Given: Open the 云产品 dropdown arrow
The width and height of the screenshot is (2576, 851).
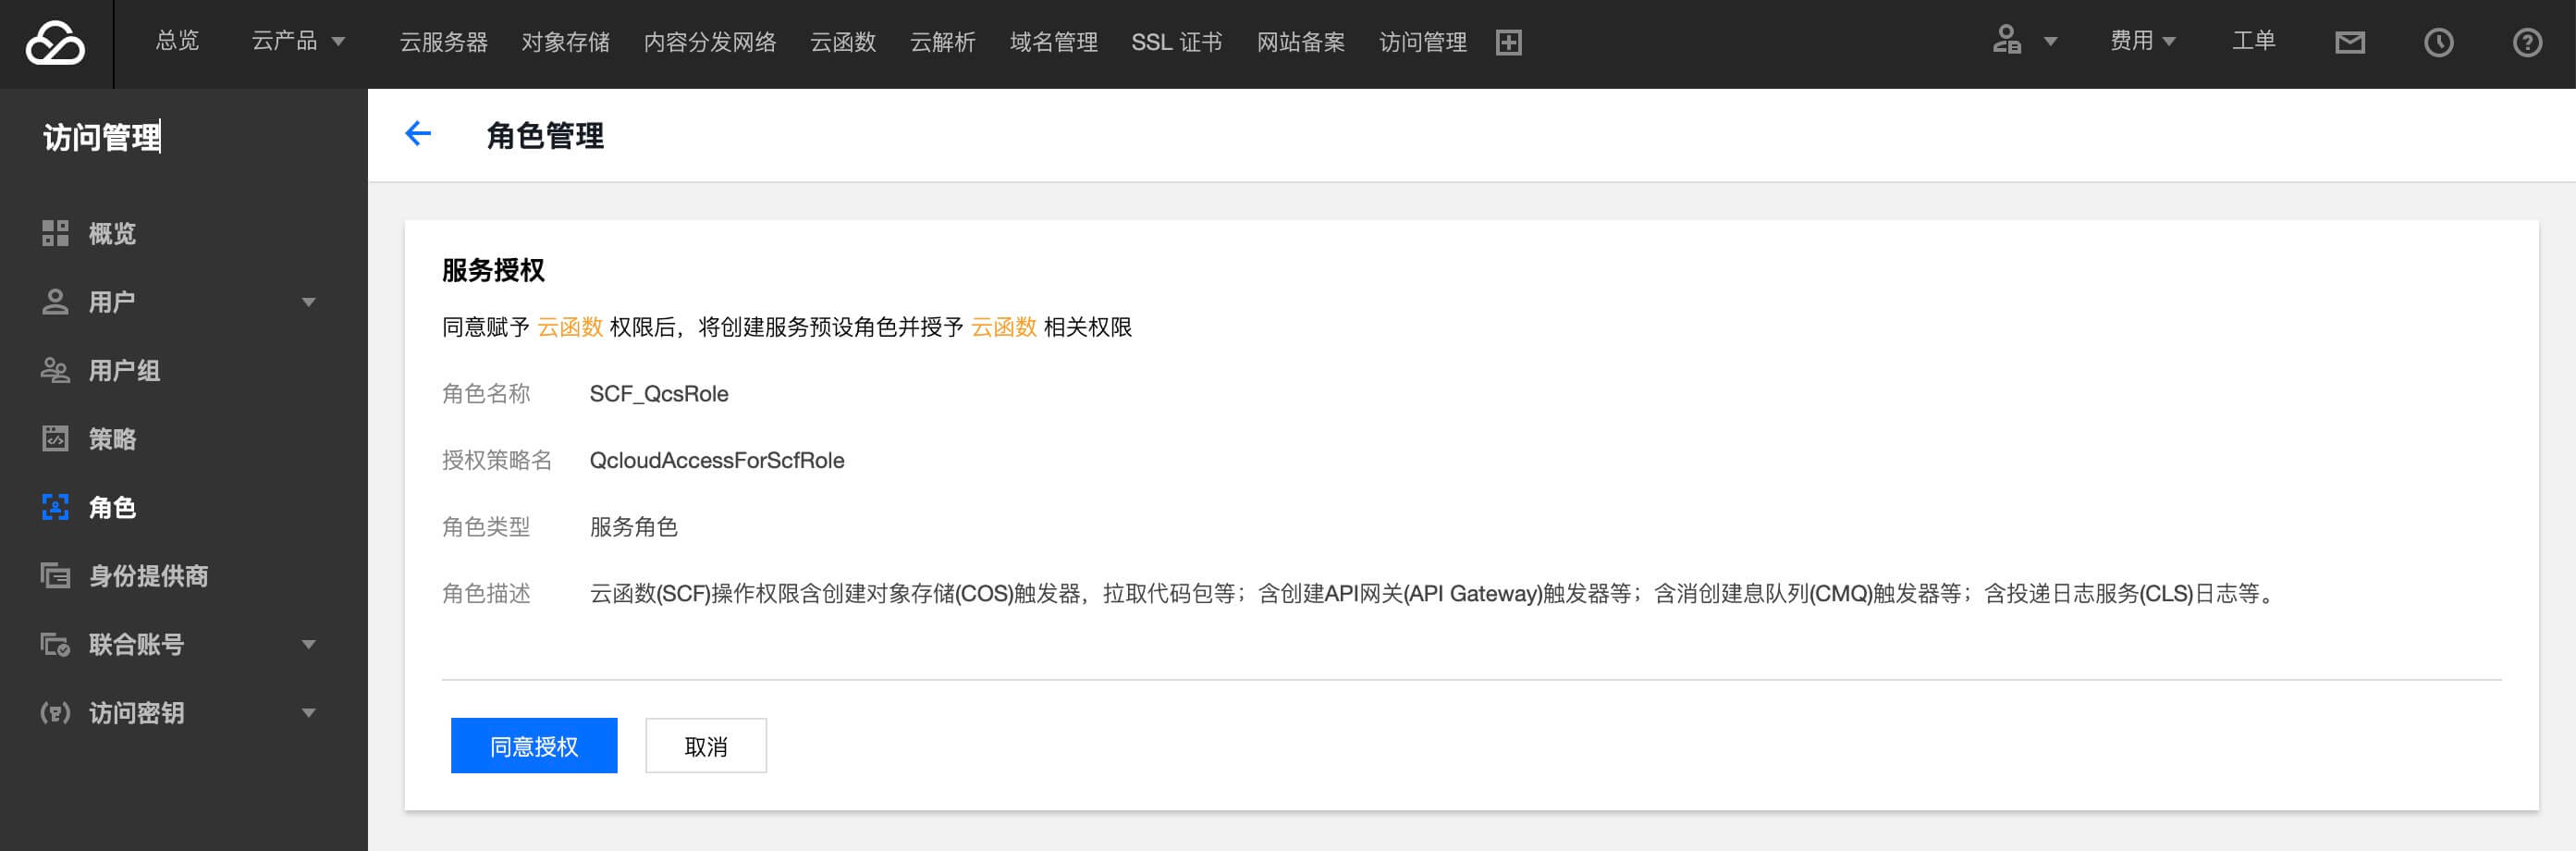Looking at the screenshot, I should pyautogui.click(x=338, y=42).
